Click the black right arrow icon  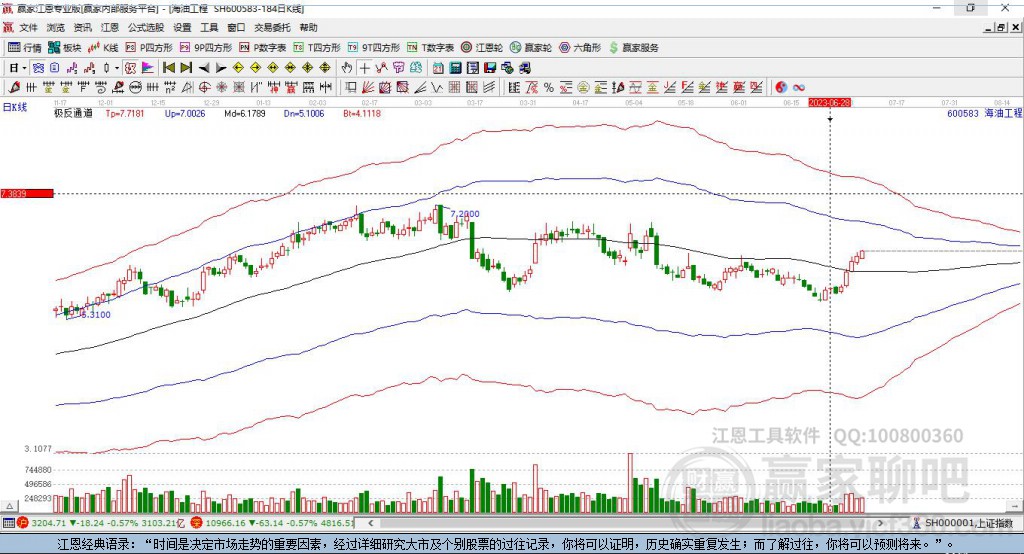coord(221,68)
